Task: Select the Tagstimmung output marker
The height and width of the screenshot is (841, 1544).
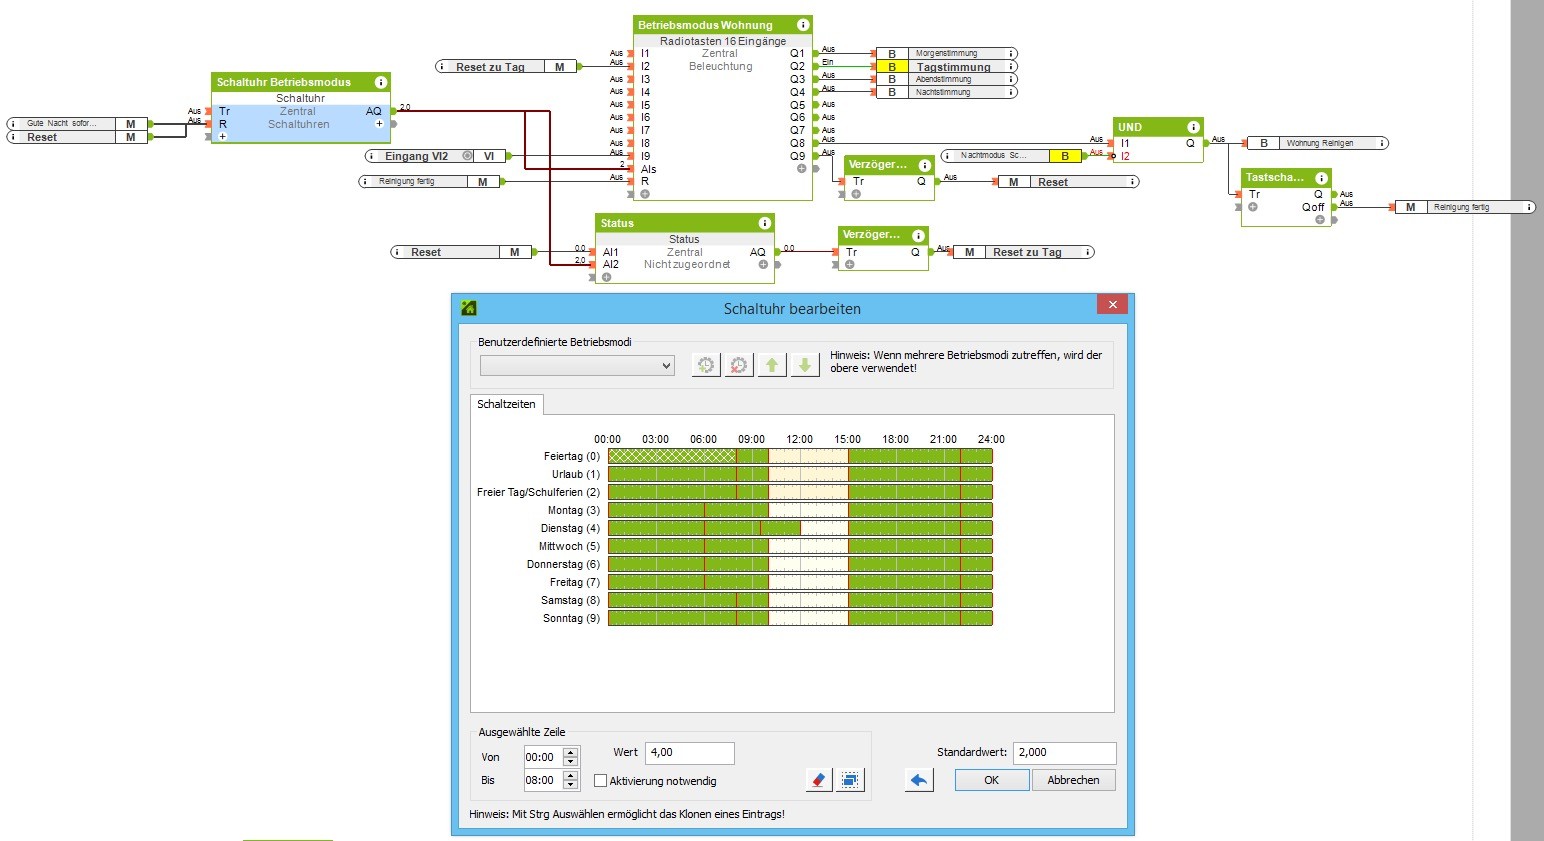Action: (x=946, y=67)
